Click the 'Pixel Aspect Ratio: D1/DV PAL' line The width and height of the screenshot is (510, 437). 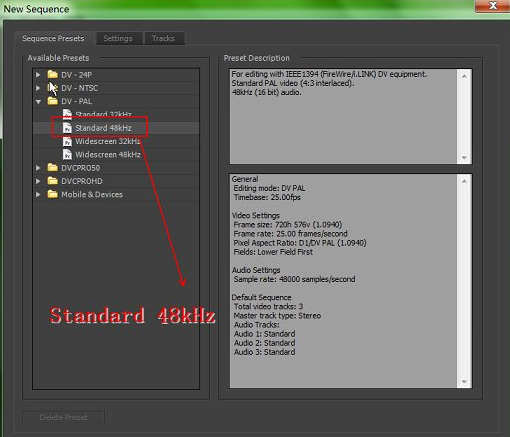pyautogui.click(x=300, y=243)
